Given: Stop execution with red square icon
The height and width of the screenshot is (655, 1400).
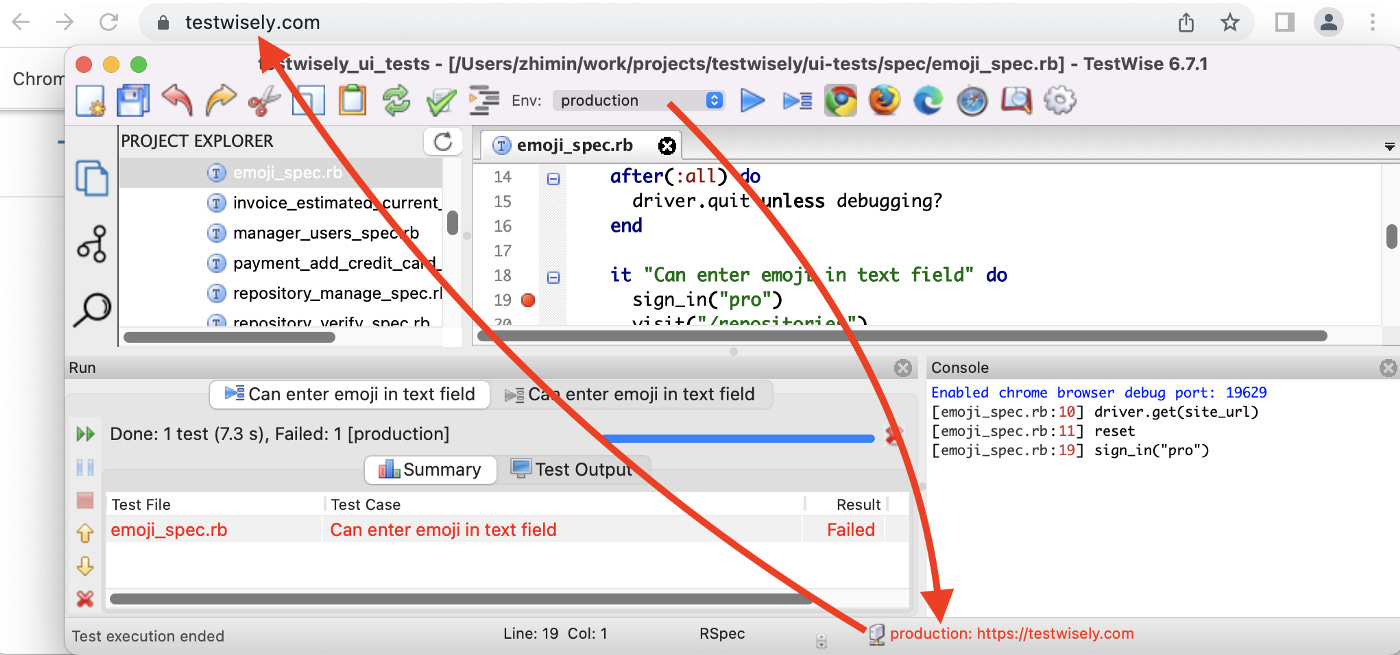Looking at the screenshot, I should pos(85,500).
